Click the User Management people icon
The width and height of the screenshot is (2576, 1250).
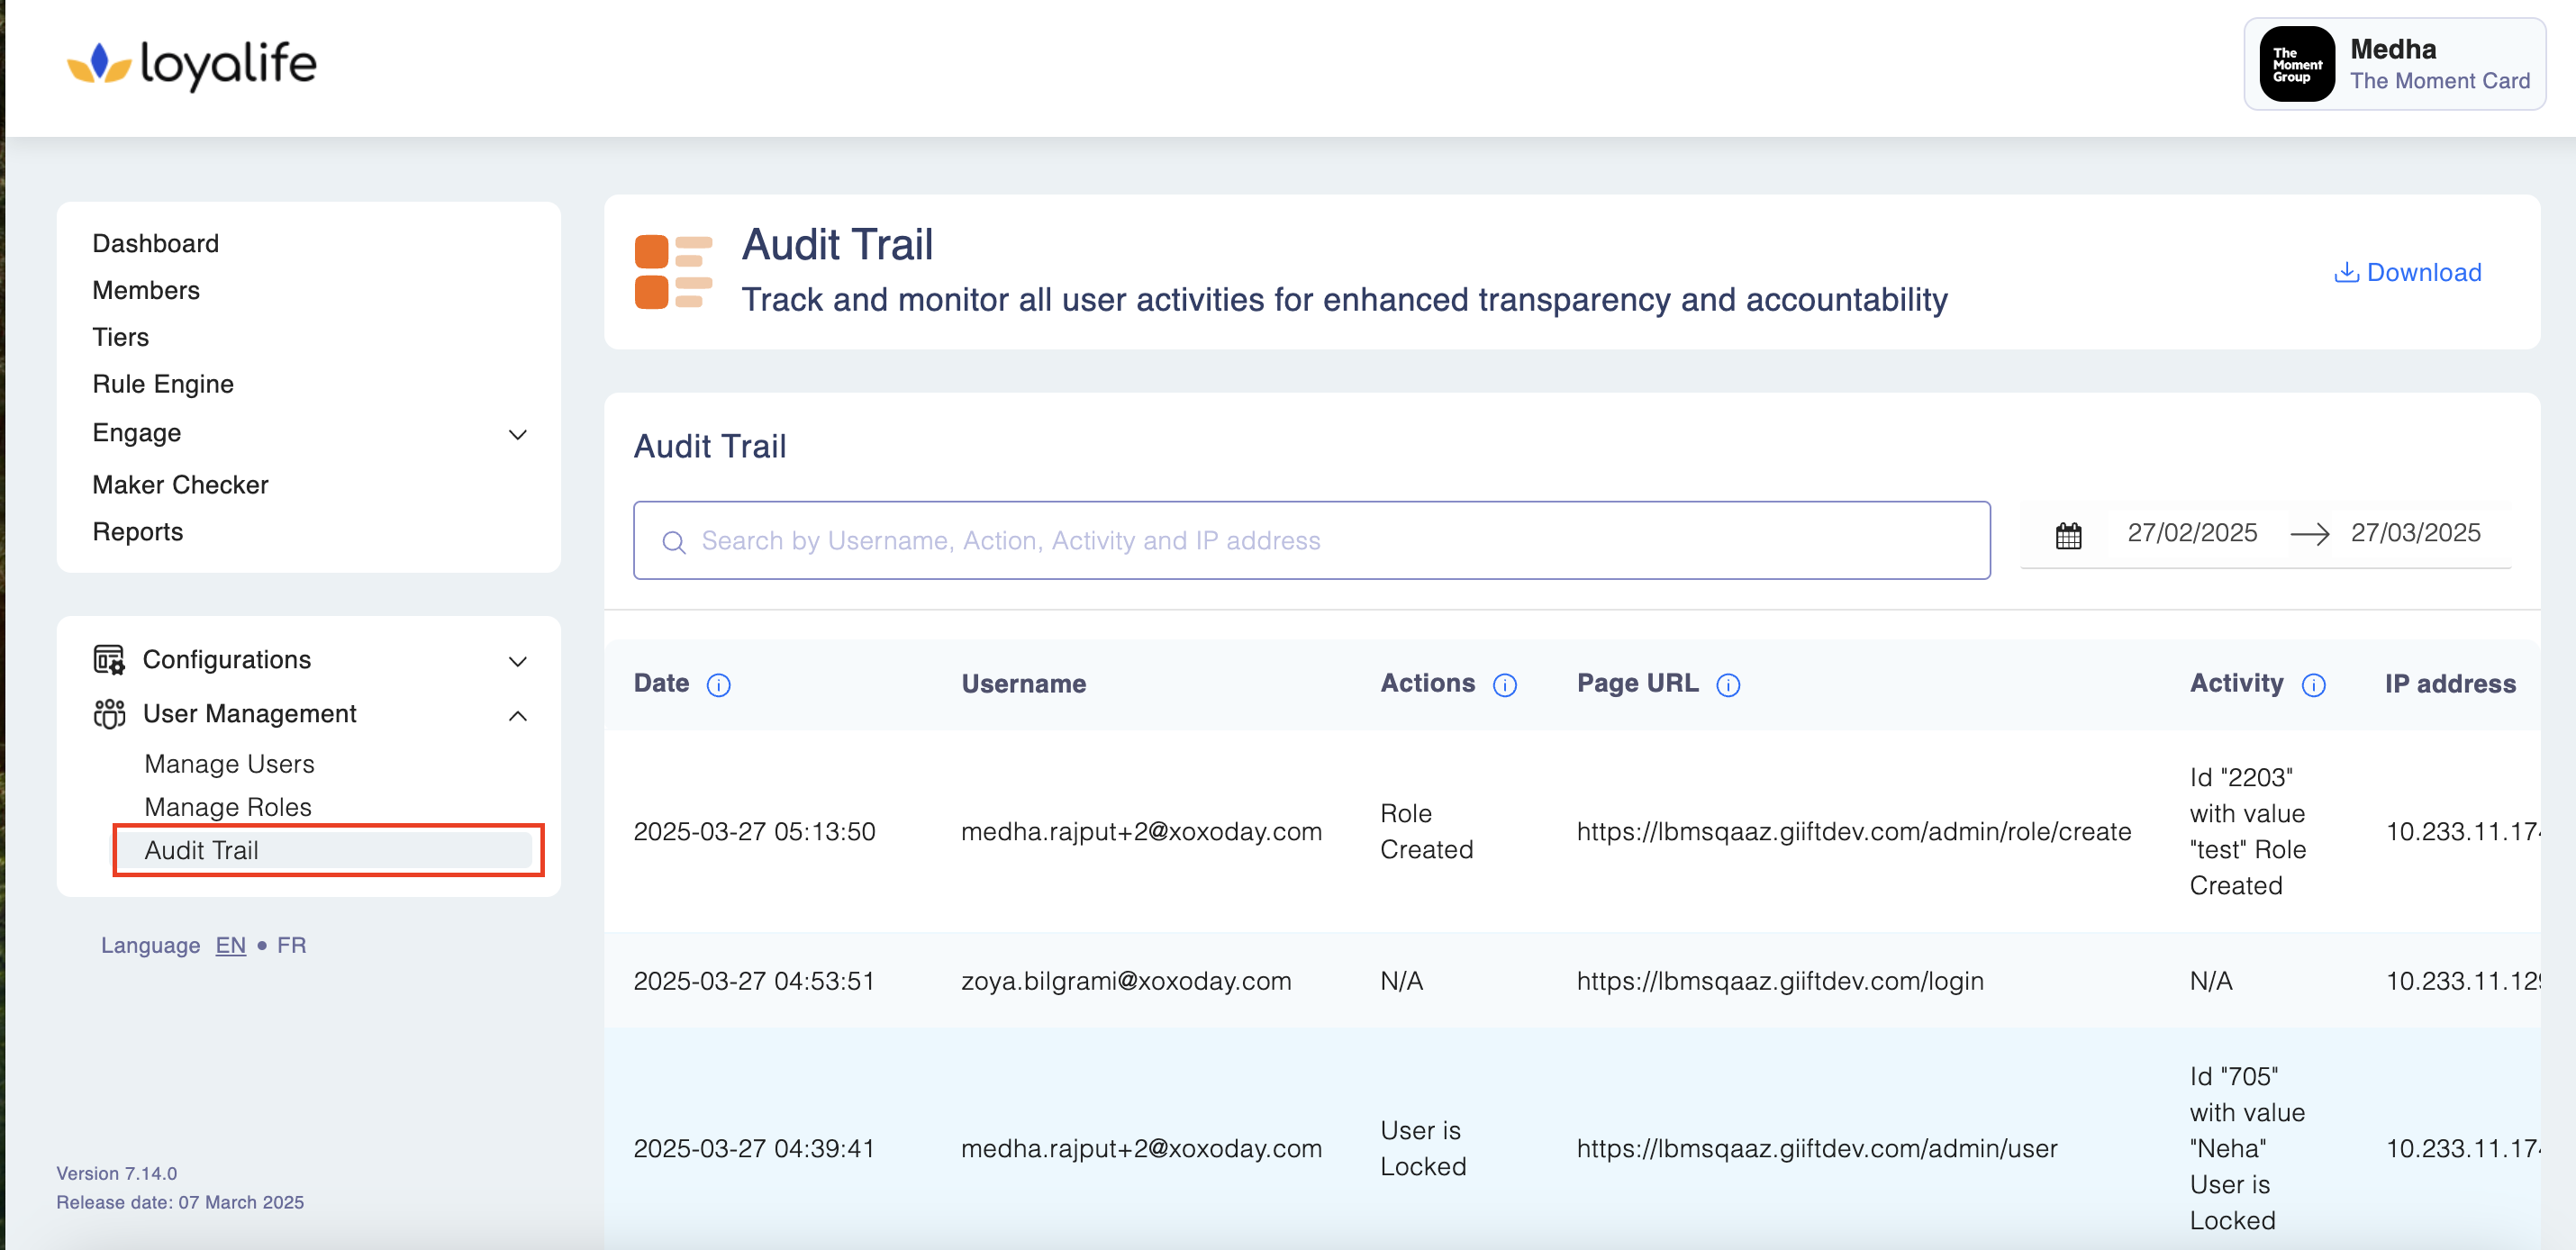click(x=109, y=714)
